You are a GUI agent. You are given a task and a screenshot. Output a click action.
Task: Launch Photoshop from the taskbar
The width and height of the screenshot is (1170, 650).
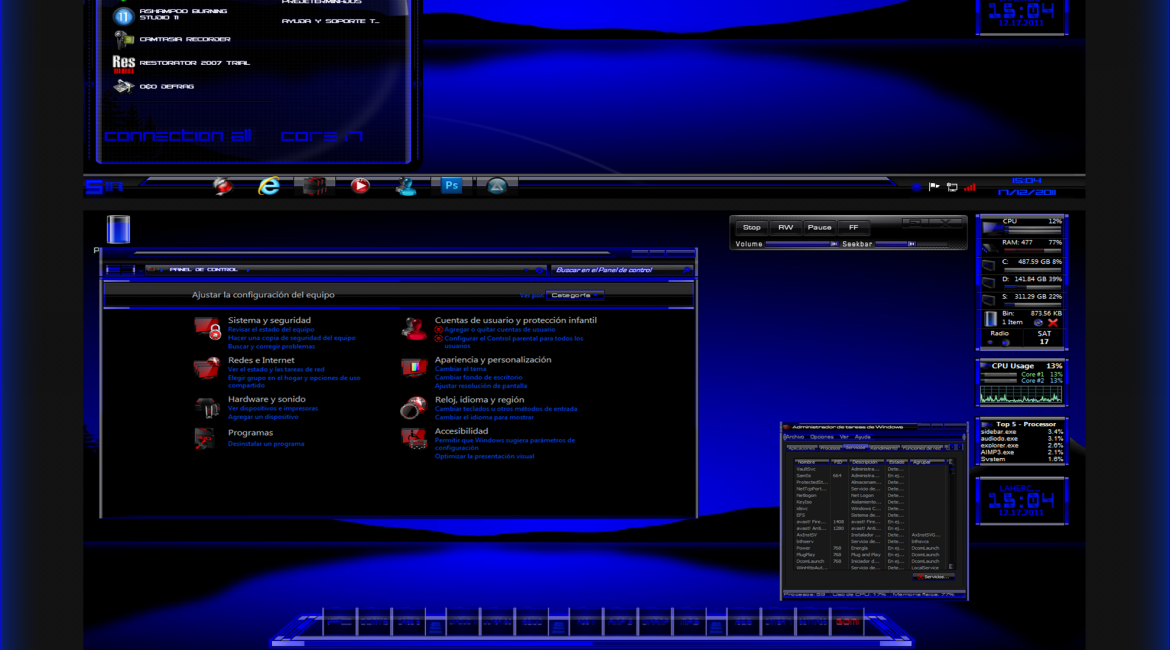click(x=452, y=185)
